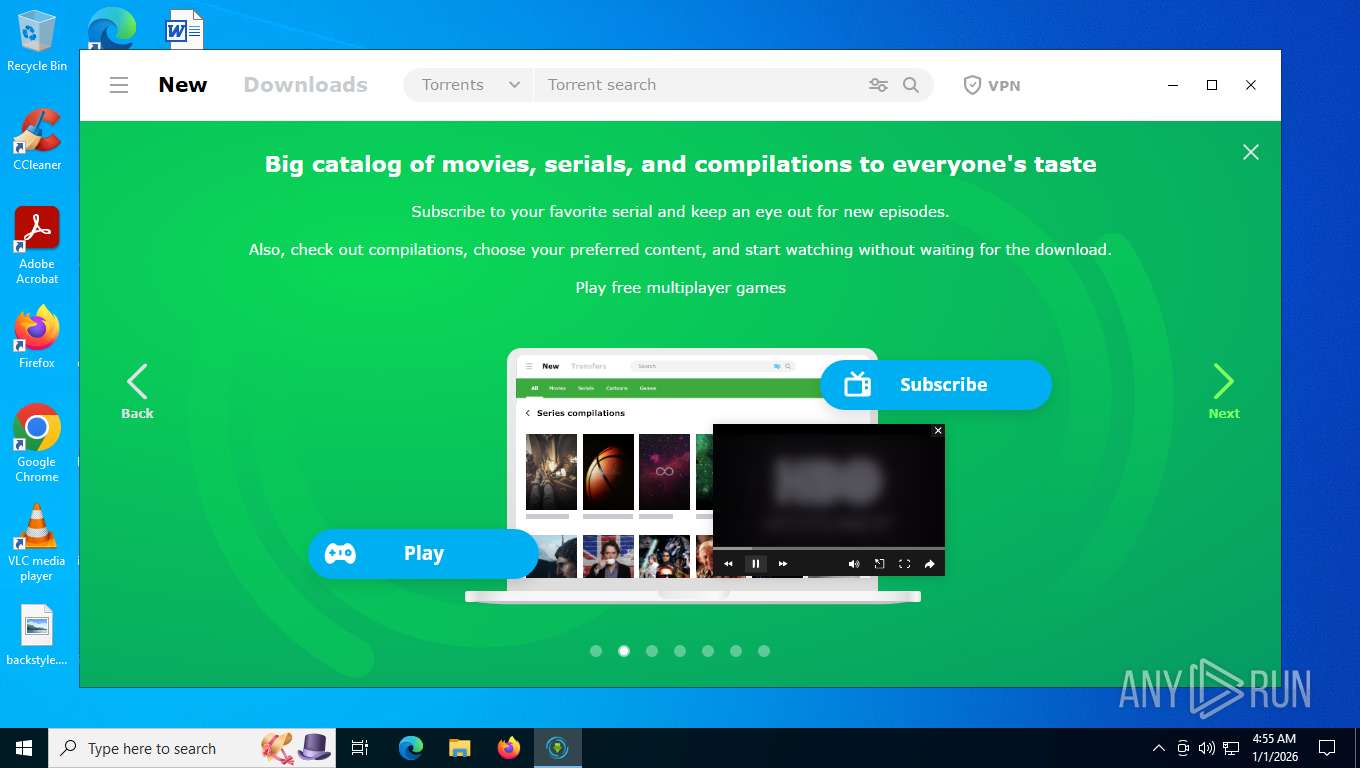Click the torrent app taskbar icon

point(558,748)
